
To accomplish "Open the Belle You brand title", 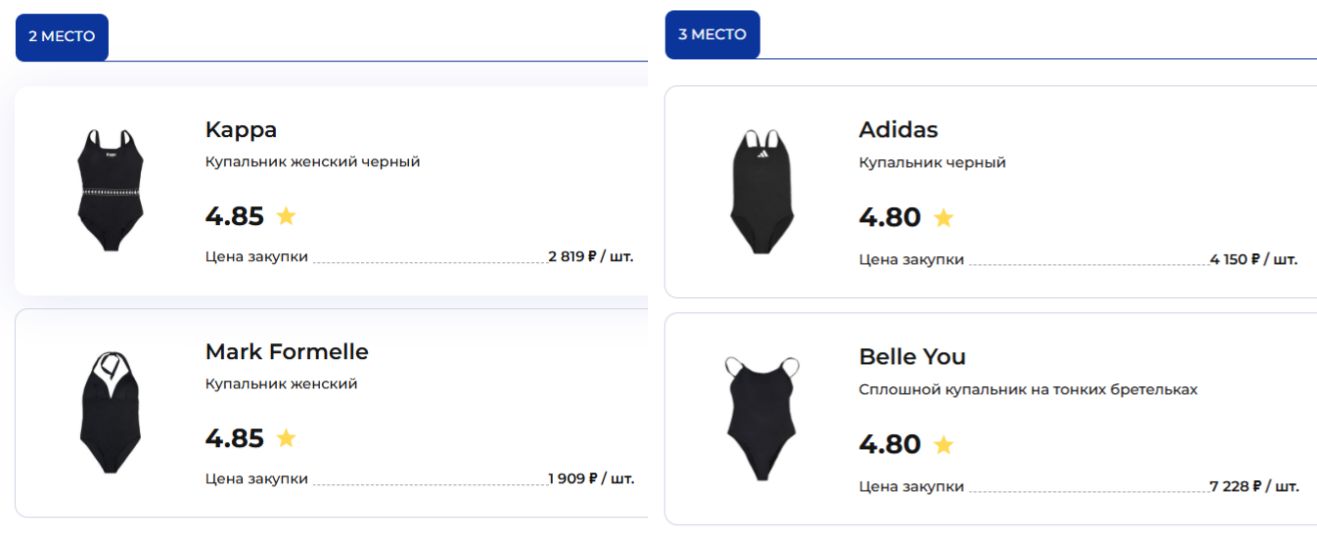I will (912, 357).
